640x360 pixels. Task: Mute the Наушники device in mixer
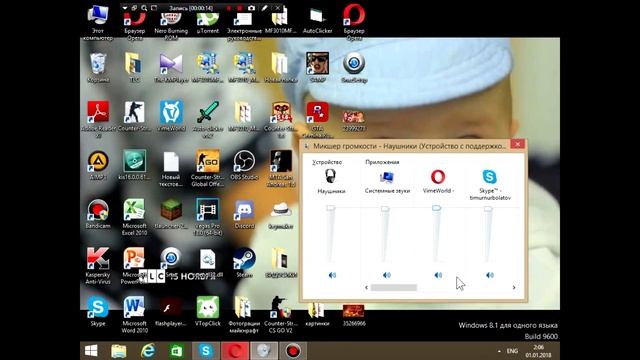[x=332, y=275]
